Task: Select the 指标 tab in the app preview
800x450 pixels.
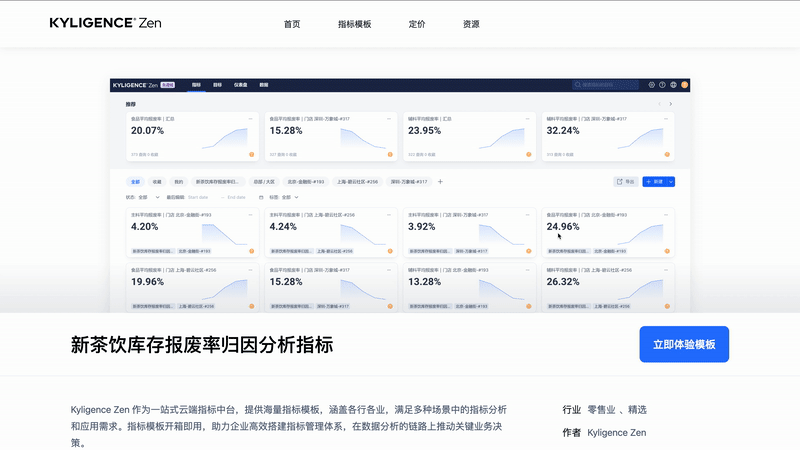Action: (196, 85)
